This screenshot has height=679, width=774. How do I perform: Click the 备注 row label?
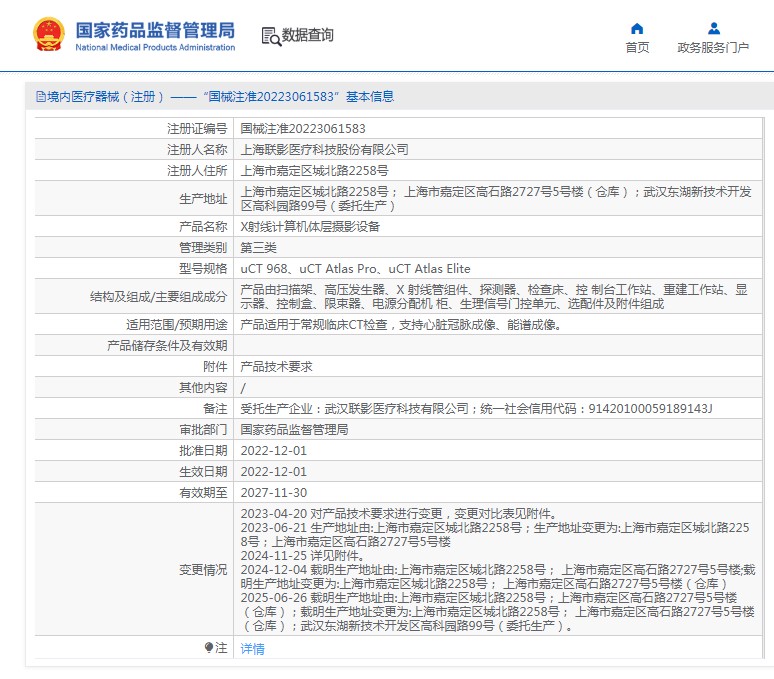coord(215,409)
